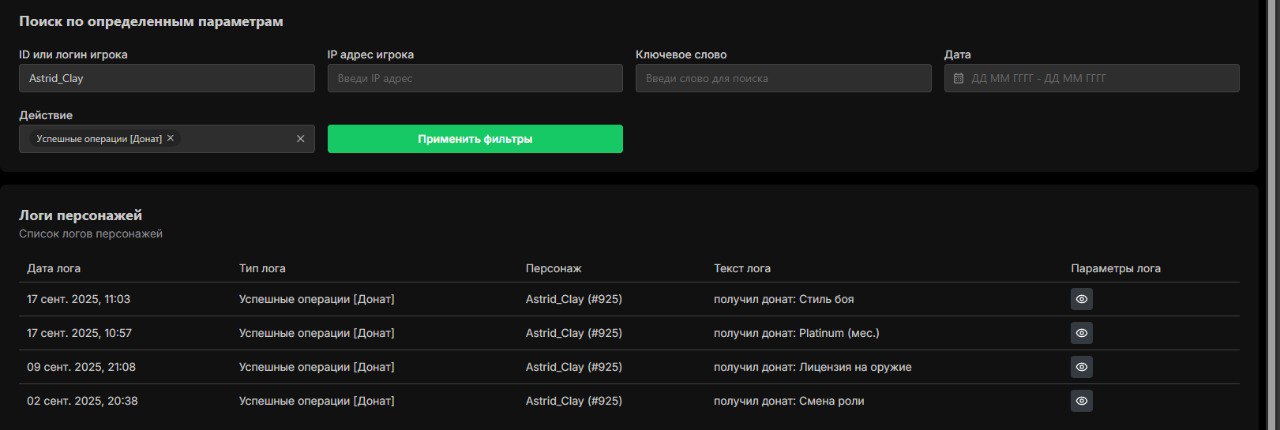Focus the ID или логин игрока field
This screenshot has width=1280, height=430.
click(x=167, y=78)
